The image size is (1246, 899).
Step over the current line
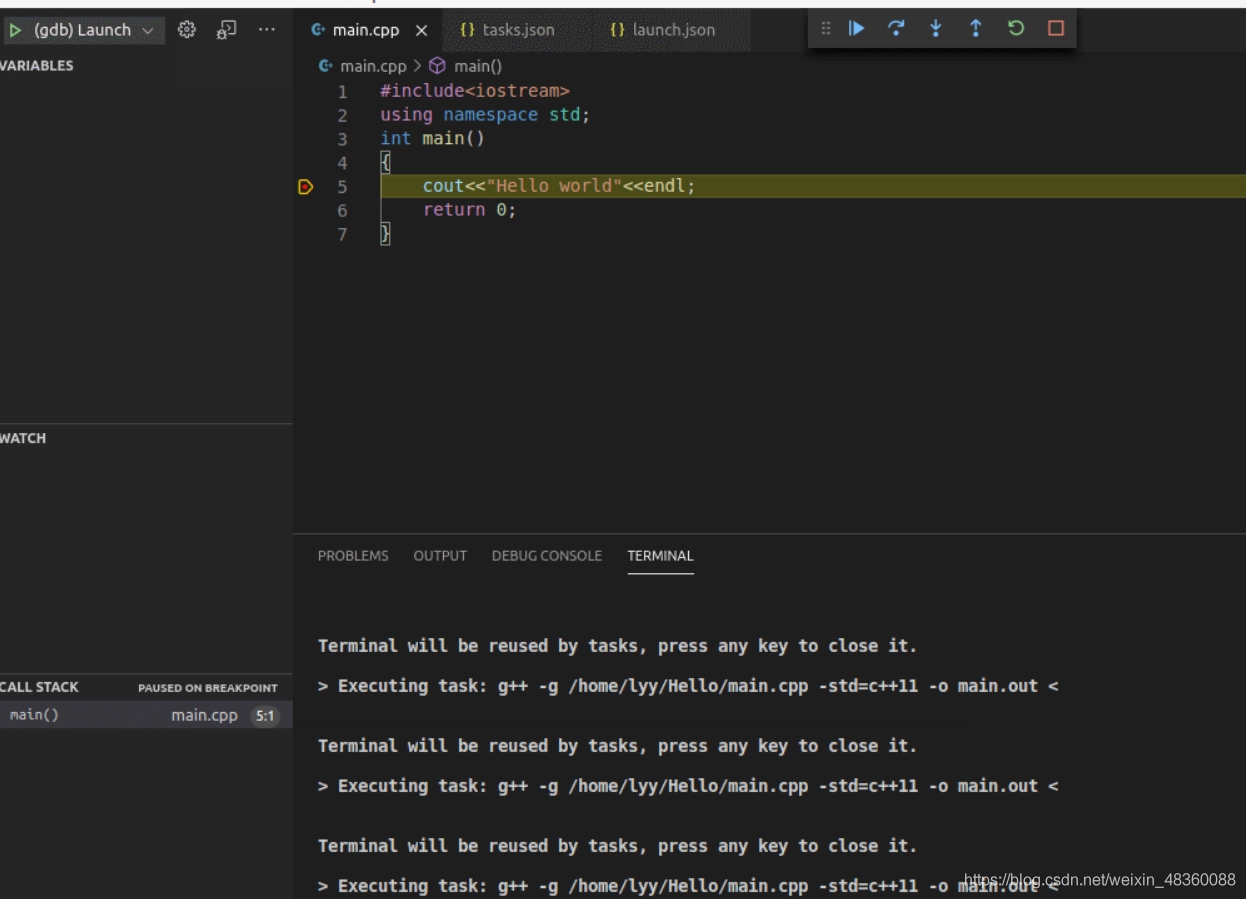896,28
